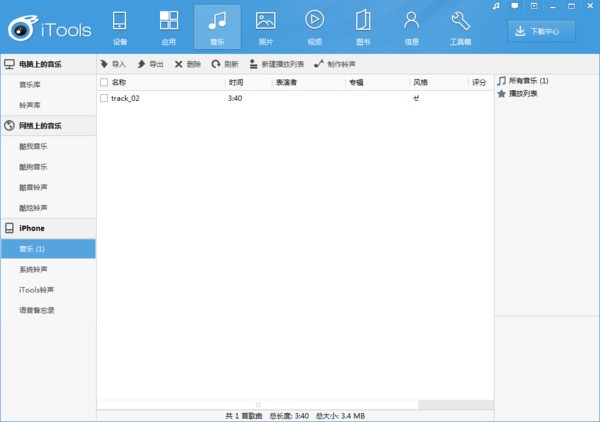This screenshot has height=422, width=600.
Task: Collapse the iPhone sidebar section
Action: [48, 228]
